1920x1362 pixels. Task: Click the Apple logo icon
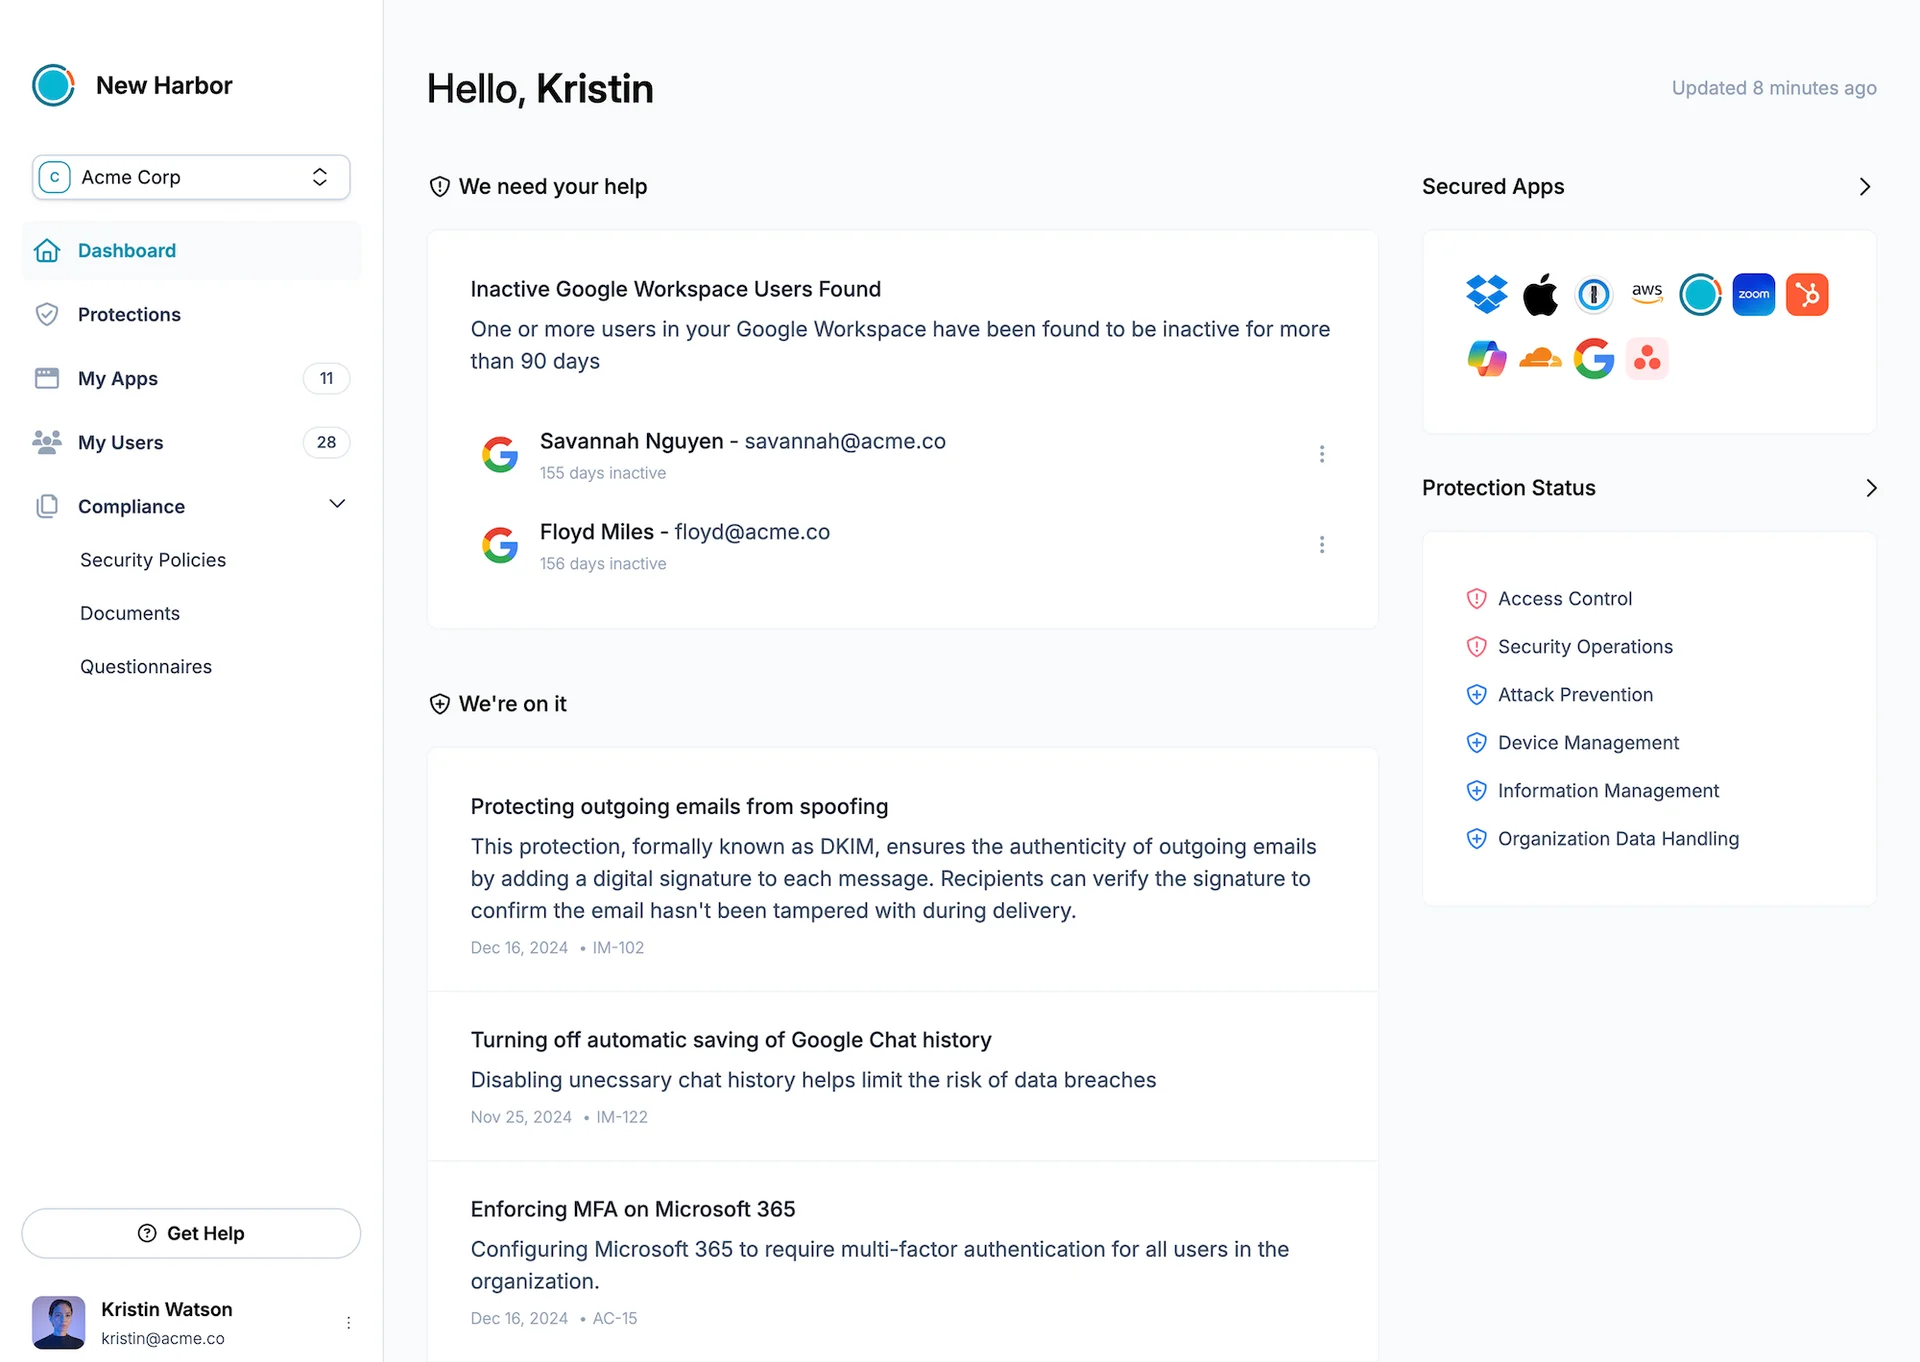click(x=1540, y=294)
